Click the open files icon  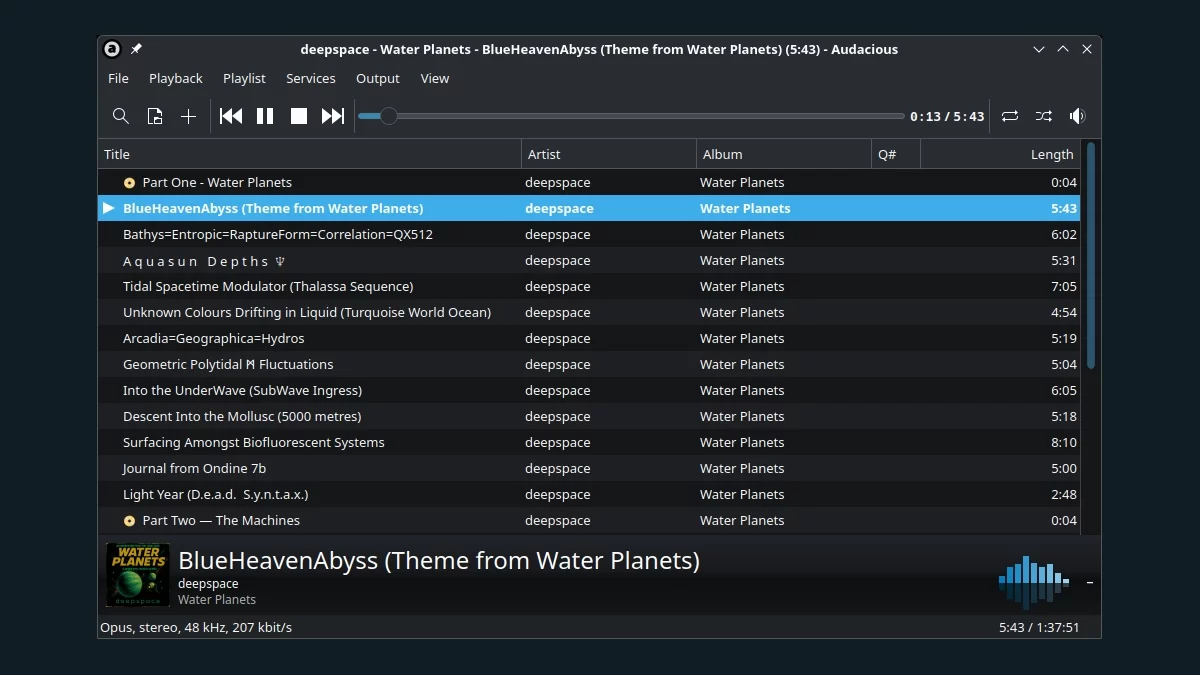[155, 116]
